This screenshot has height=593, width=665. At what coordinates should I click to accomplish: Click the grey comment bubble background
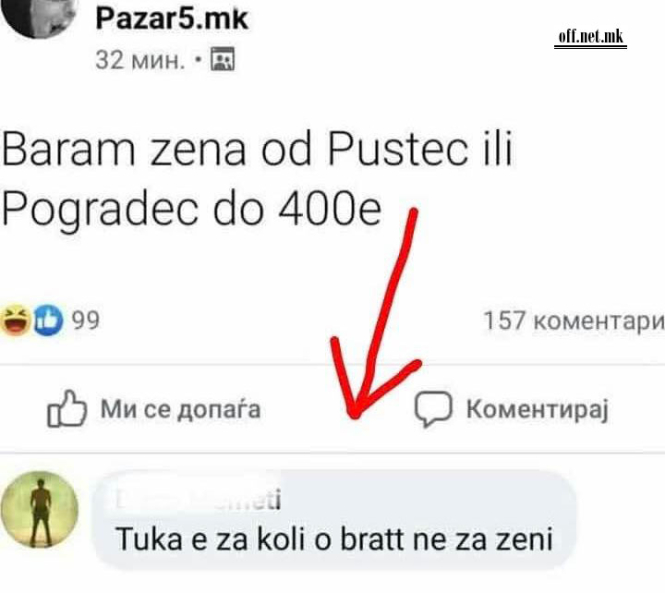[x=334, y=520]
